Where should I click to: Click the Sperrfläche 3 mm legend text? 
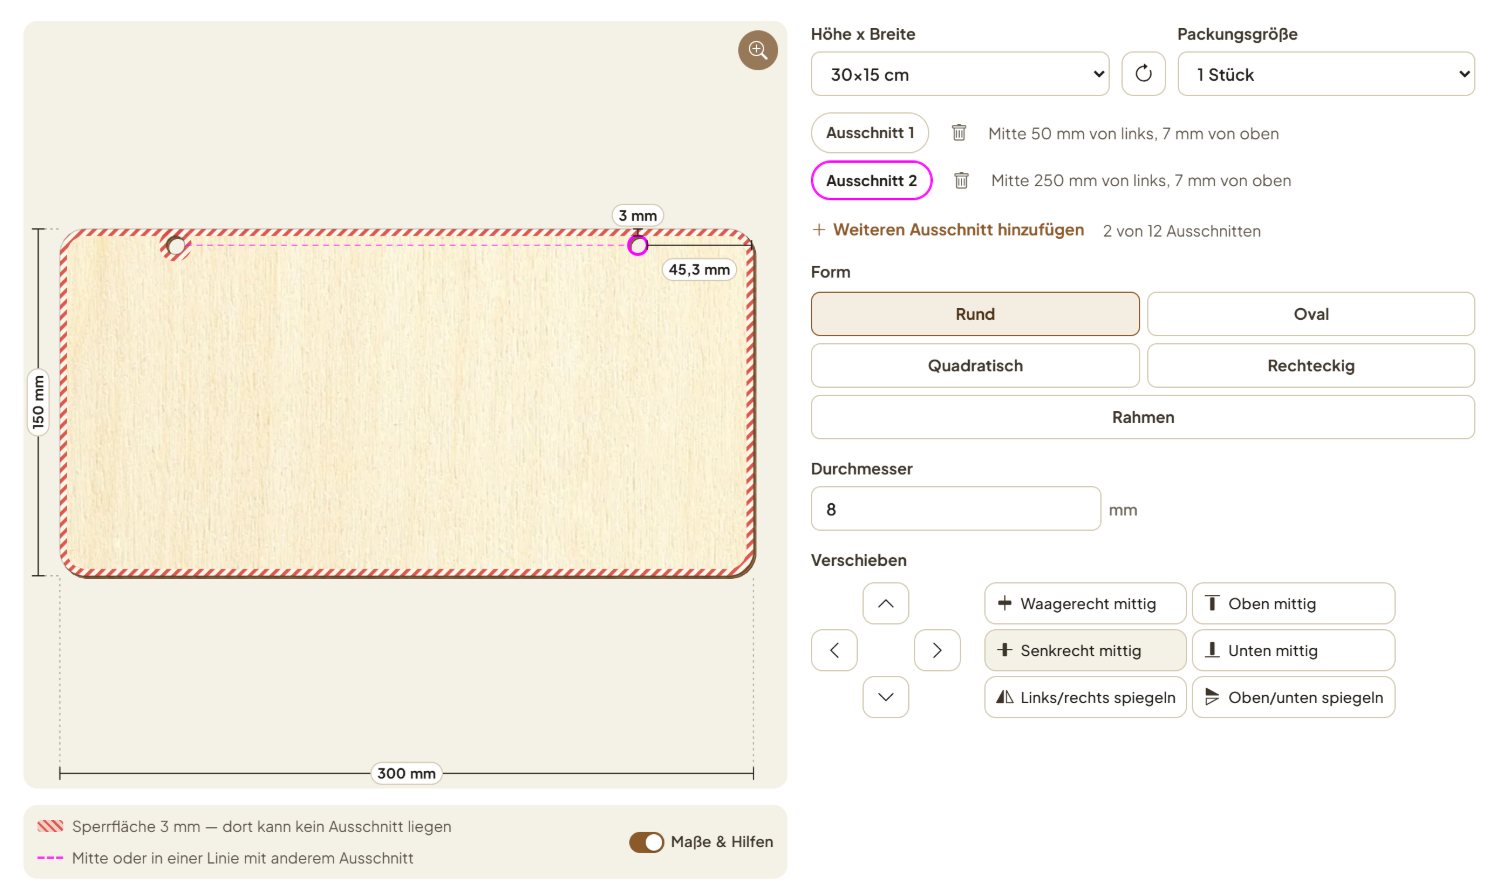(261, 827)
